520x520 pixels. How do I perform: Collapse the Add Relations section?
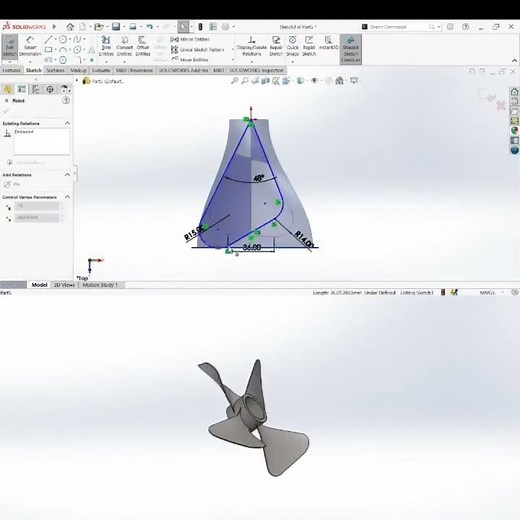67,175
